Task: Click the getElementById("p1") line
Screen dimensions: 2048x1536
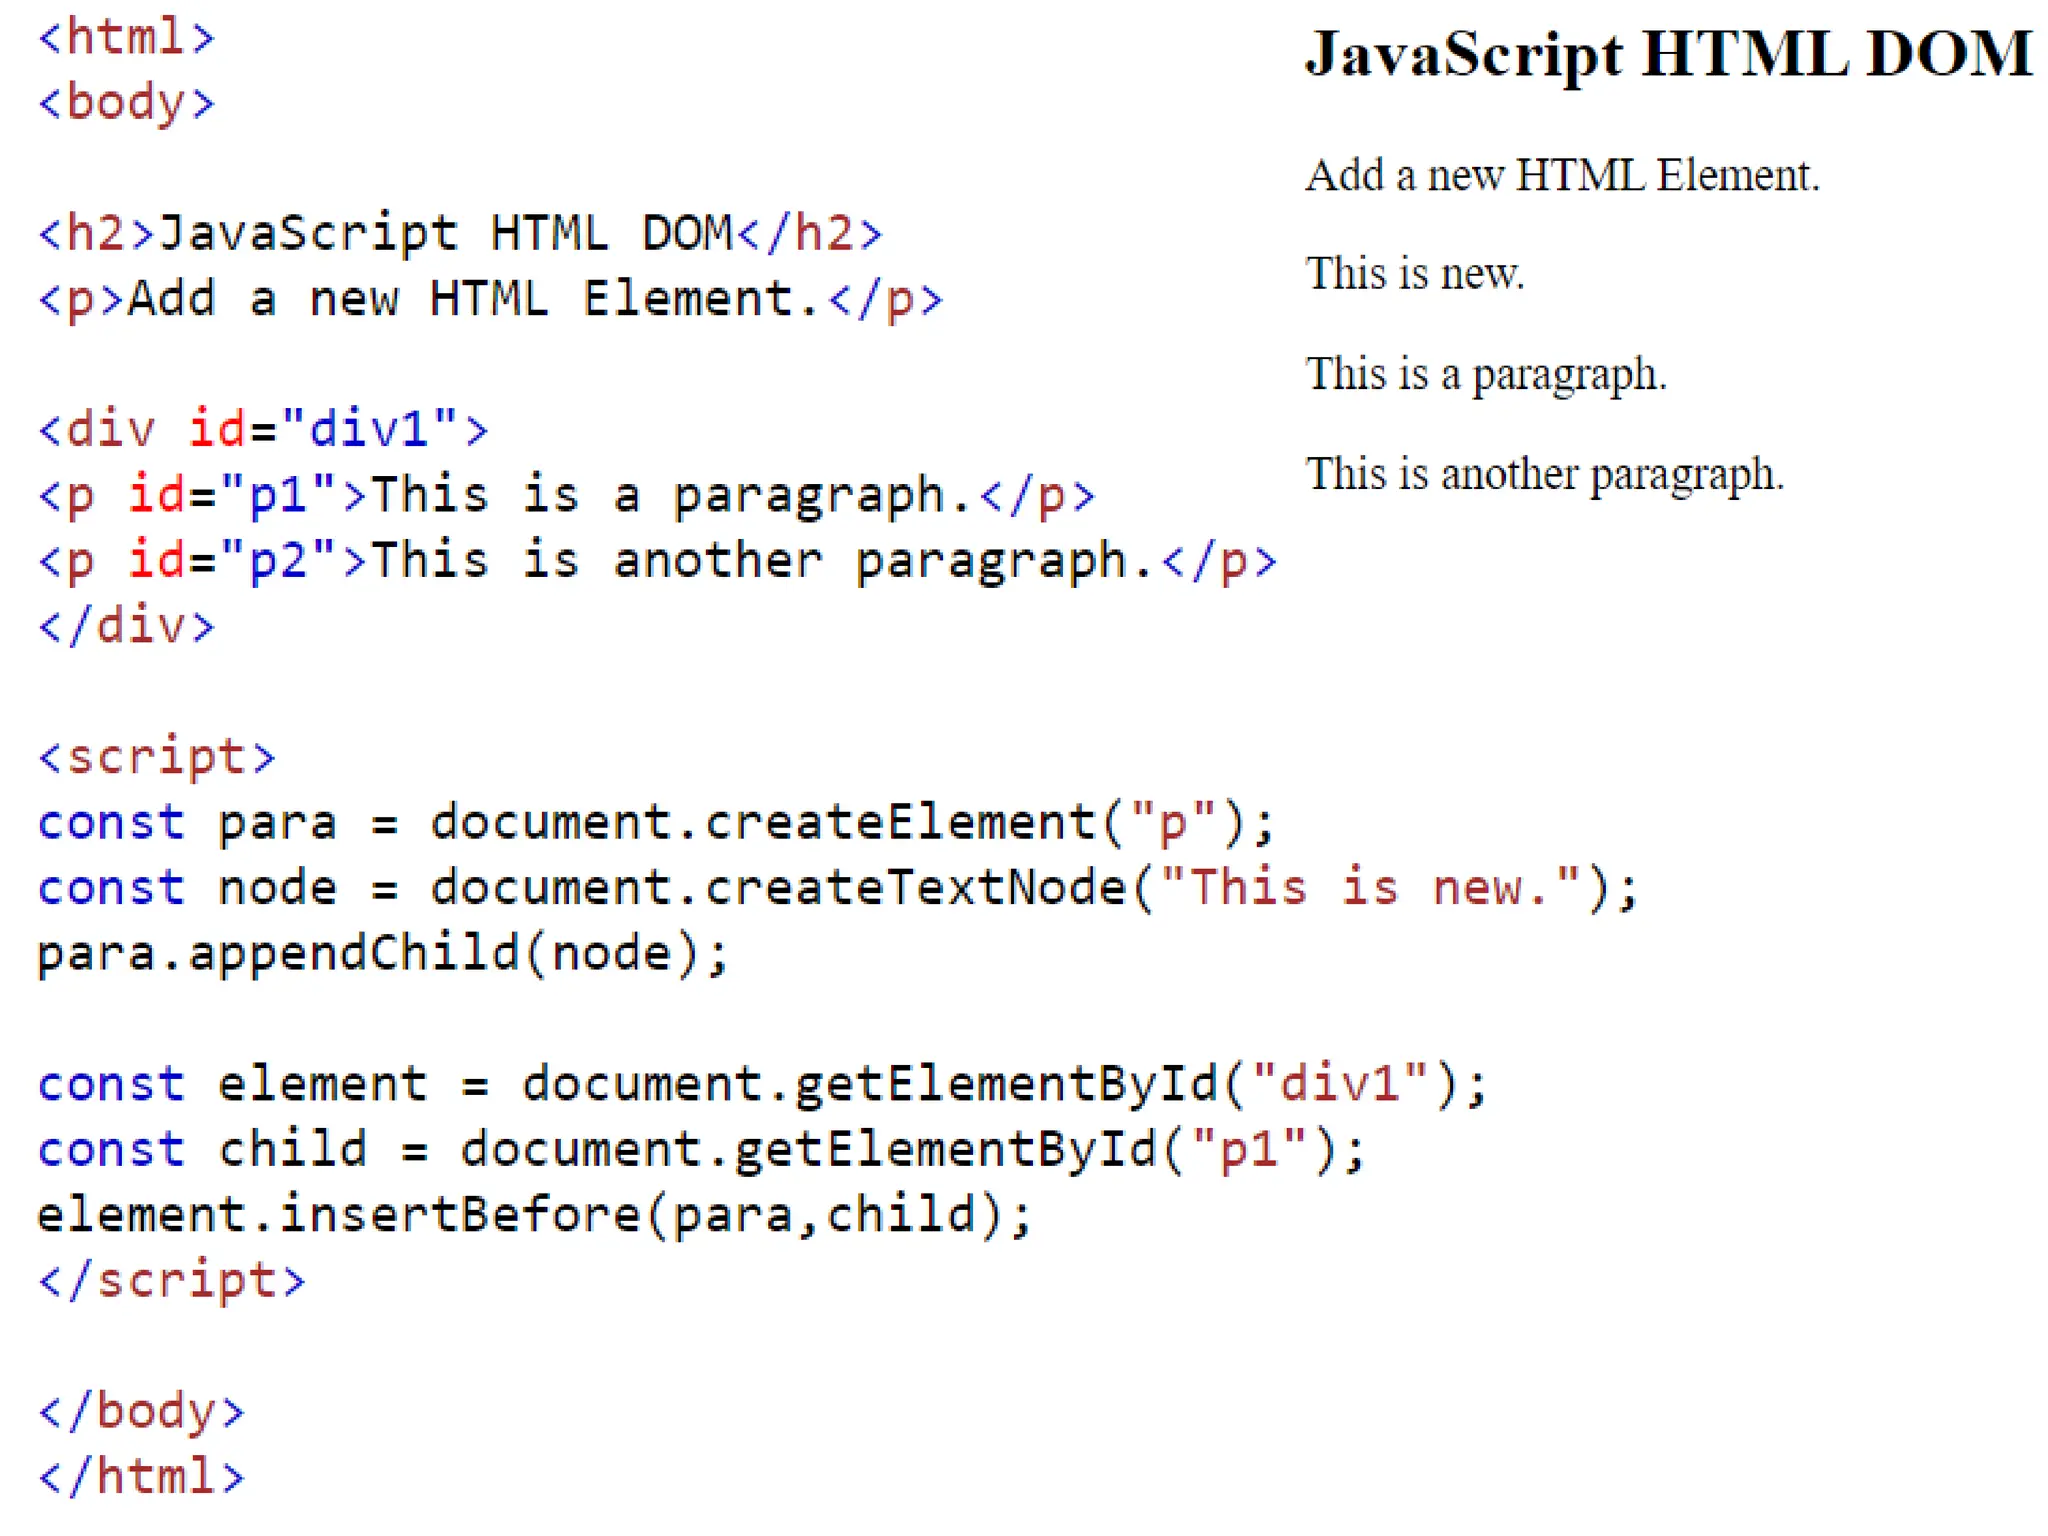Action: [701, 1149]
